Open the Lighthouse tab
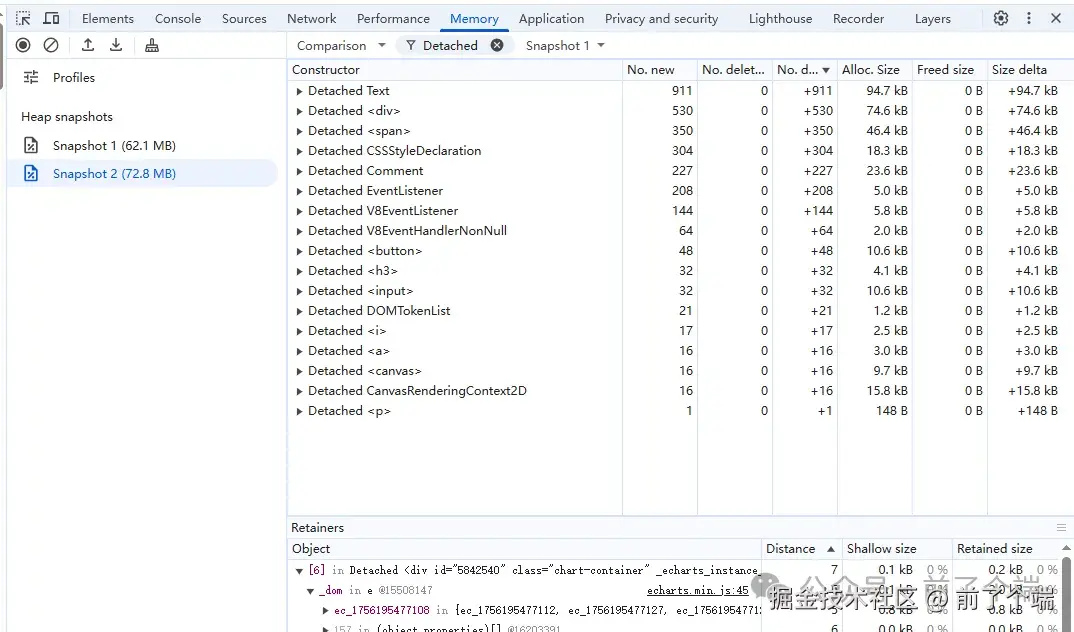 pos(780,18)
